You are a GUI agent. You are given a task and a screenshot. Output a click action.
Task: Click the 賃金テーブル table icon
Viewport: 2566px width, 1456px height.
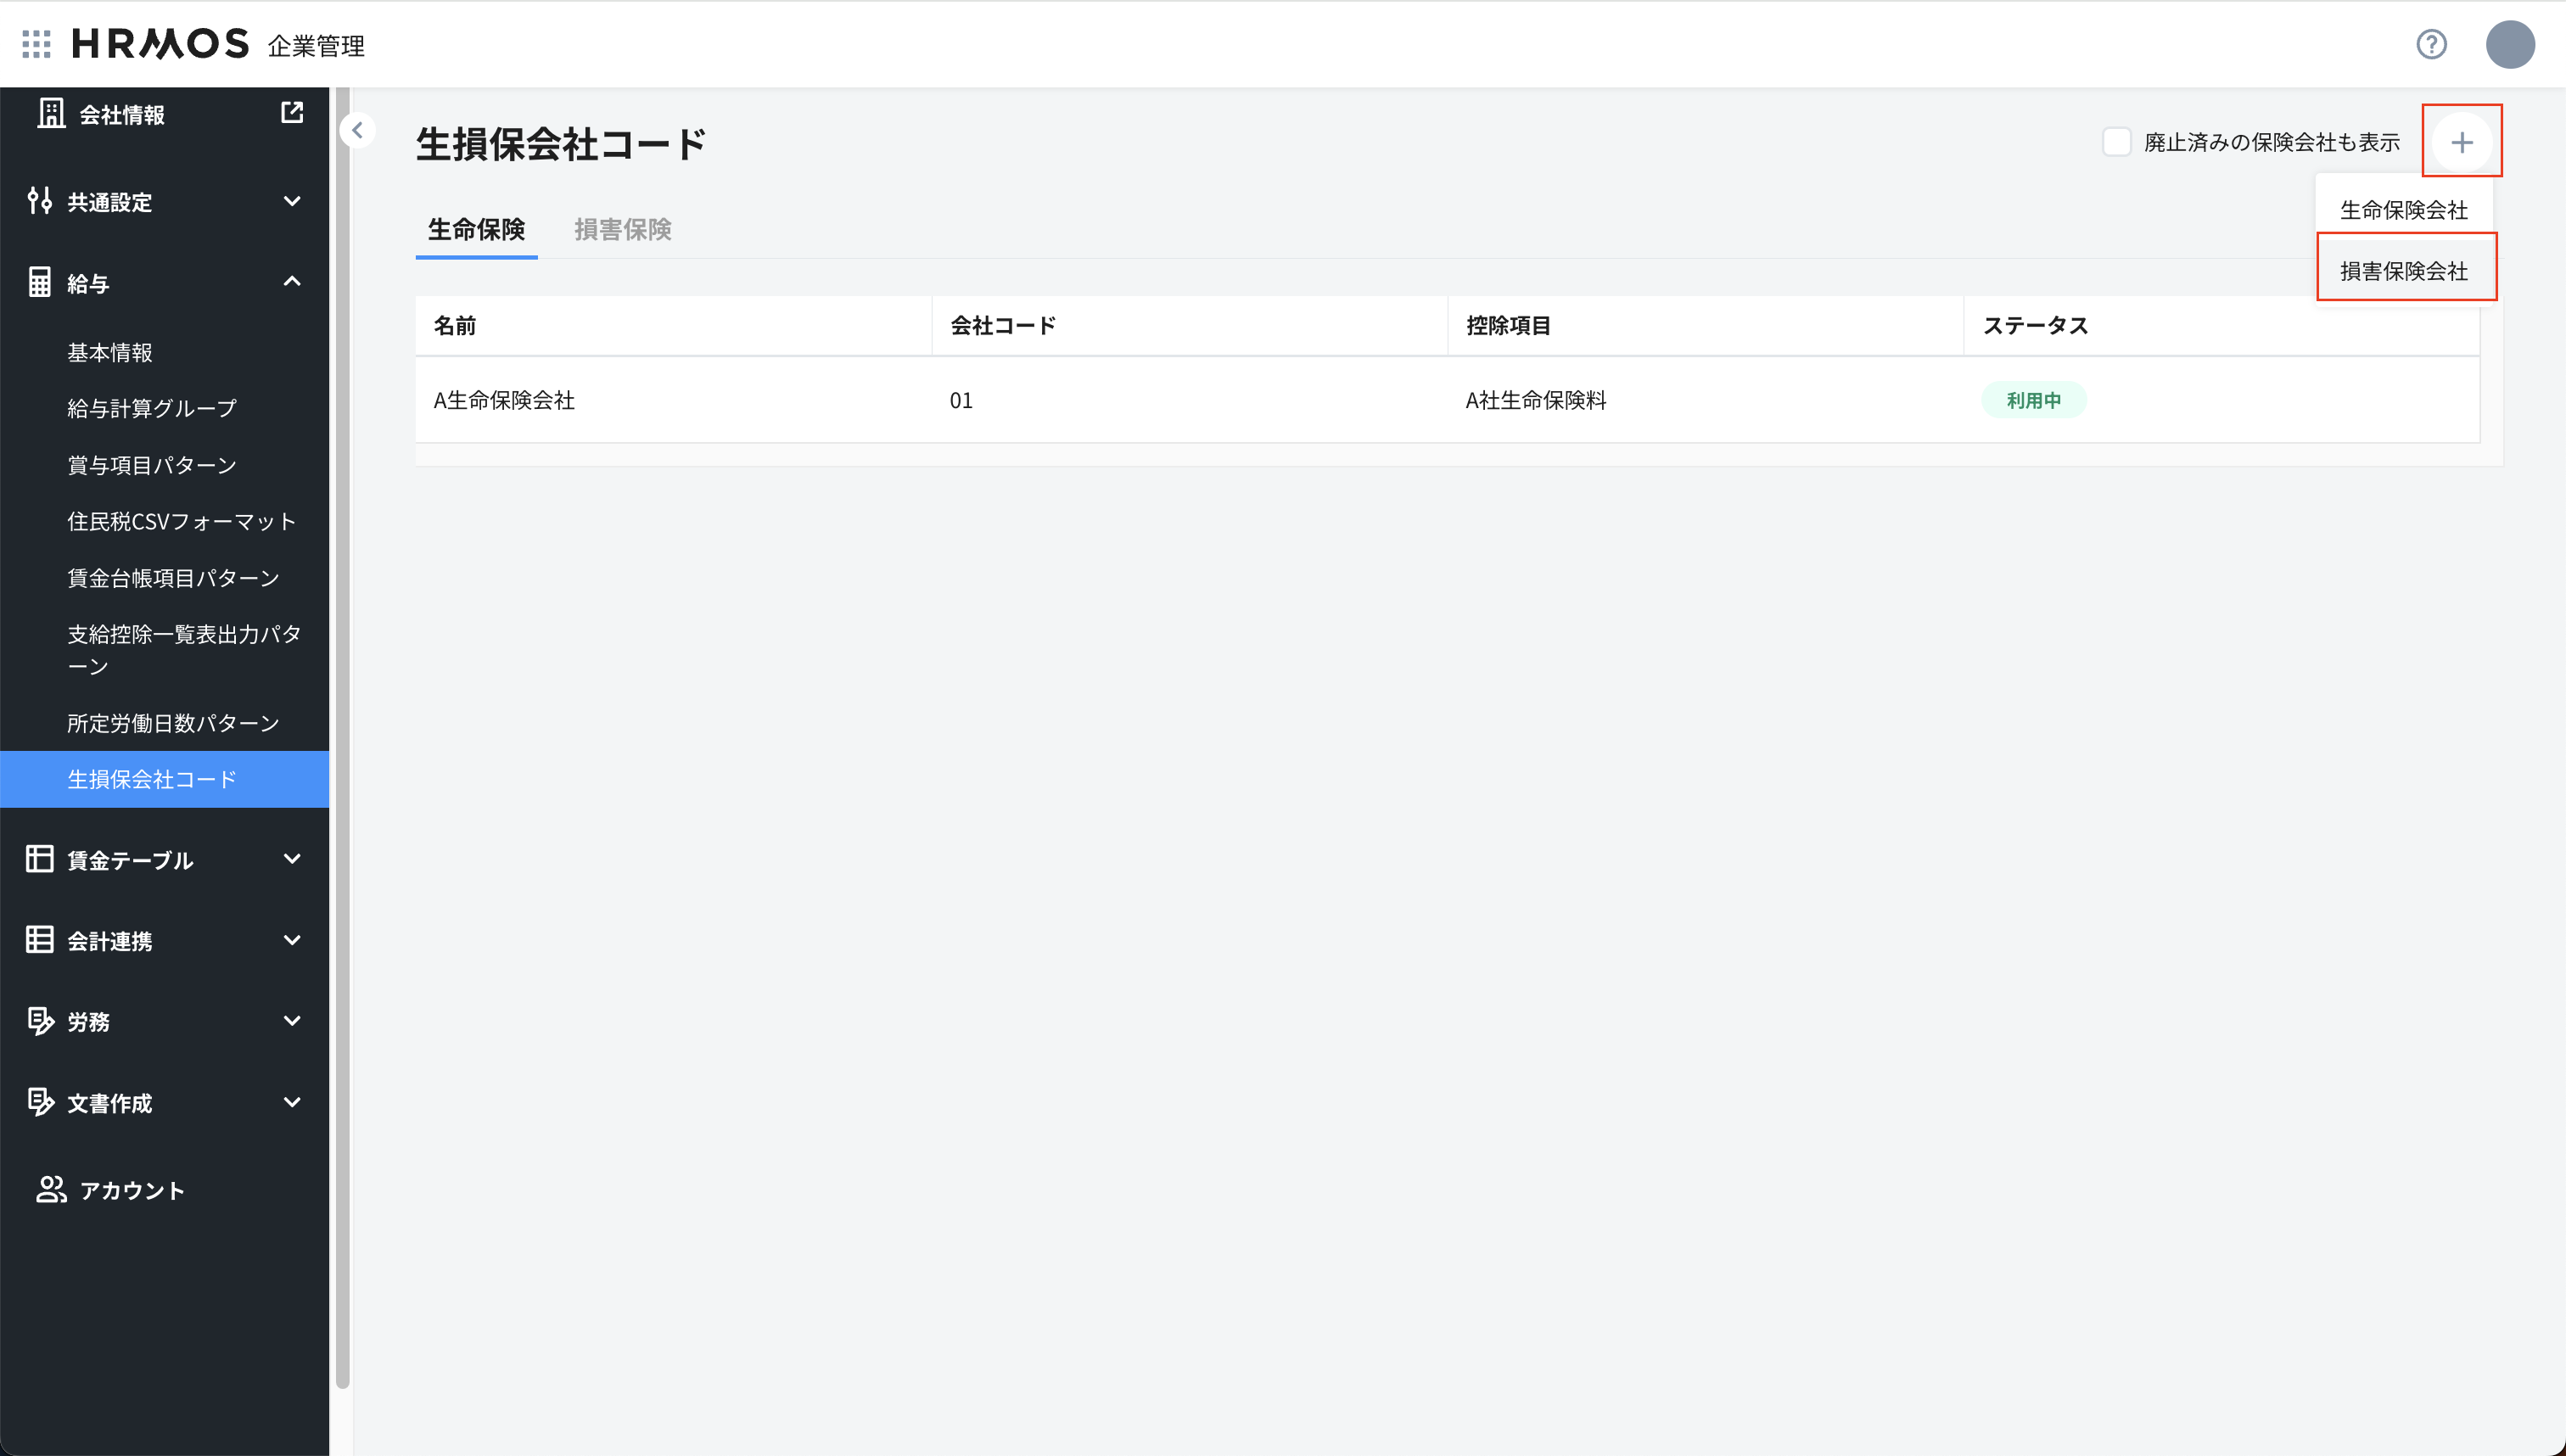[38, 859]
